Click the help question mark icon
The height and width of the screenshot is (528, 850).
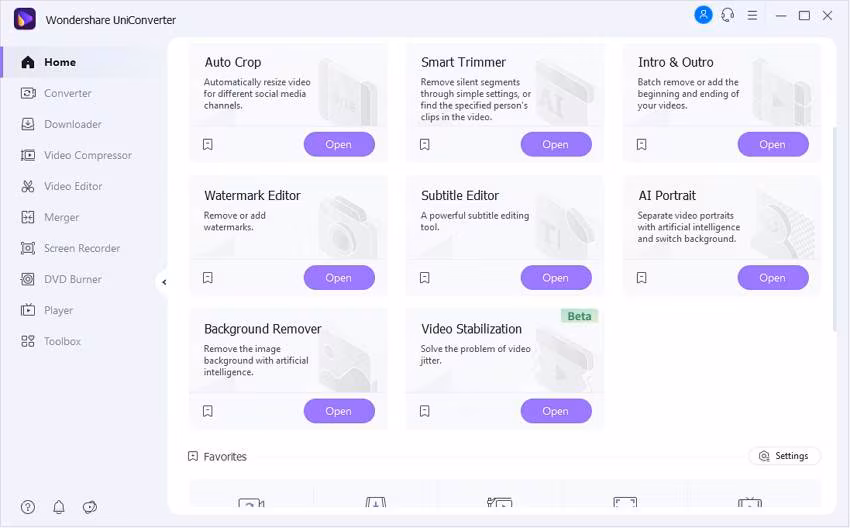(x=28, y=507)
